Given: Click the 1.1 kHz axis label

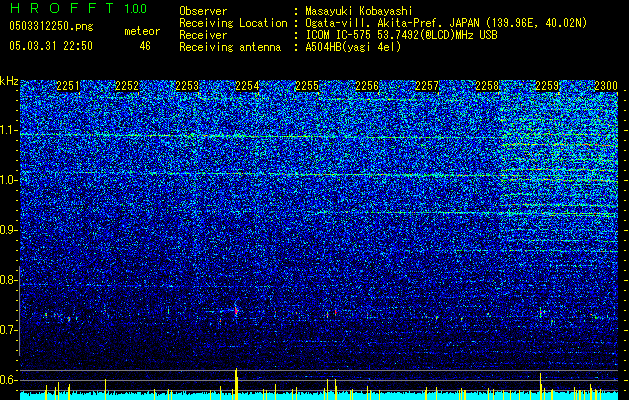Looking at the screenshot, I should tap(8, 131).
